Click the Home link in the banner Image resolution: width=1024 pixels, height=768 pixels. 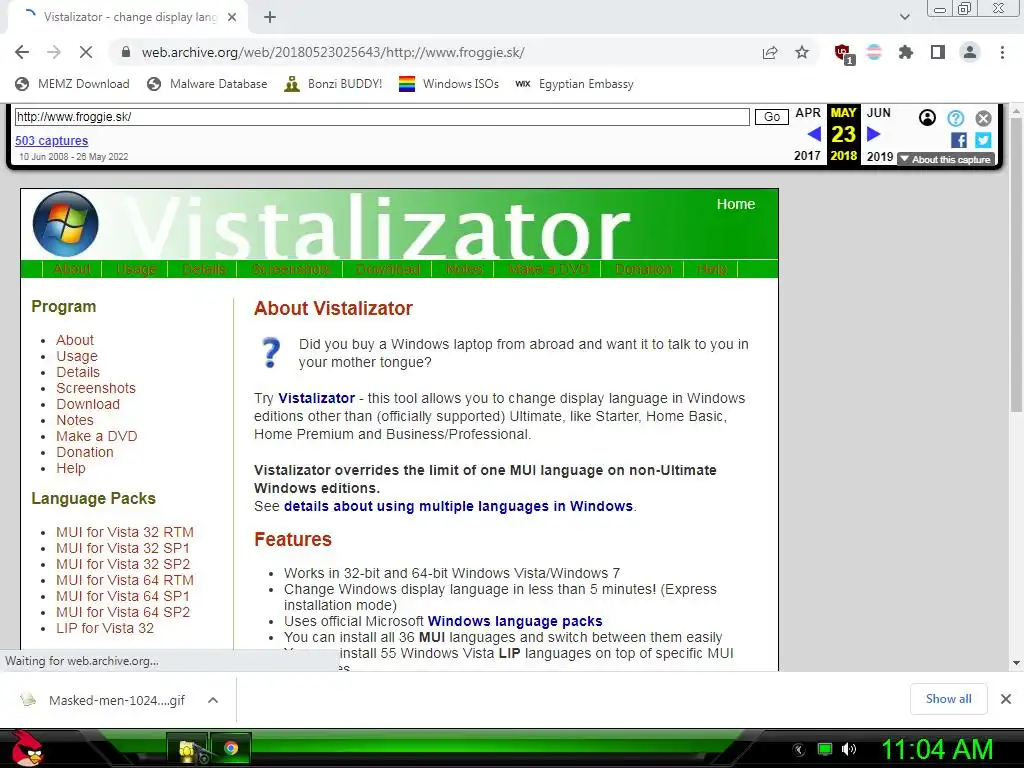pyautogui.click(x=735, y=204)
